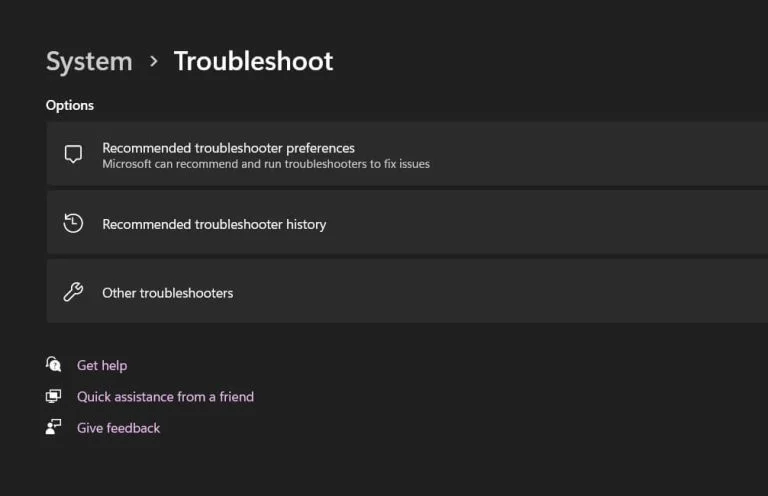Click the Troubleshoot page title

tap(253, 61)
